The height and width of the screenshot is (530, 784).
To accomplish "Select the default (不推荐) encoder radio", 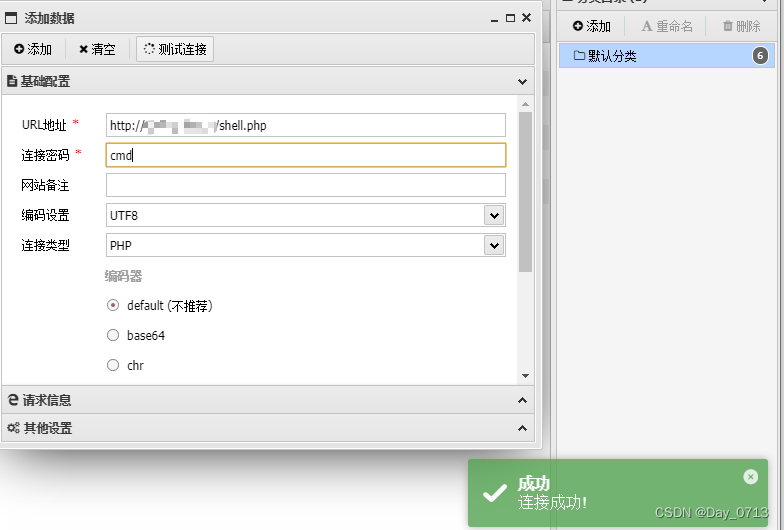I will click(x=113, y=306).
